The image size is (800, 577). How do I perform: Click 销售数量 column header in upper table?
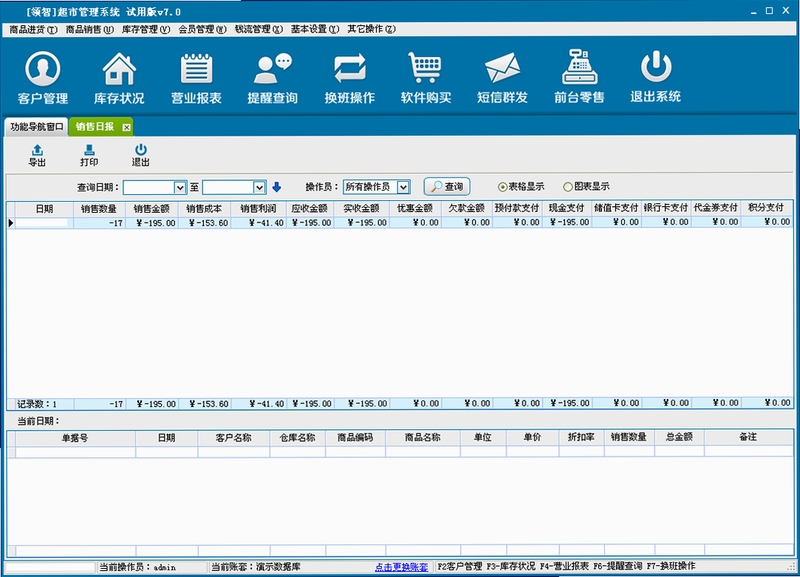click(99, 209)
